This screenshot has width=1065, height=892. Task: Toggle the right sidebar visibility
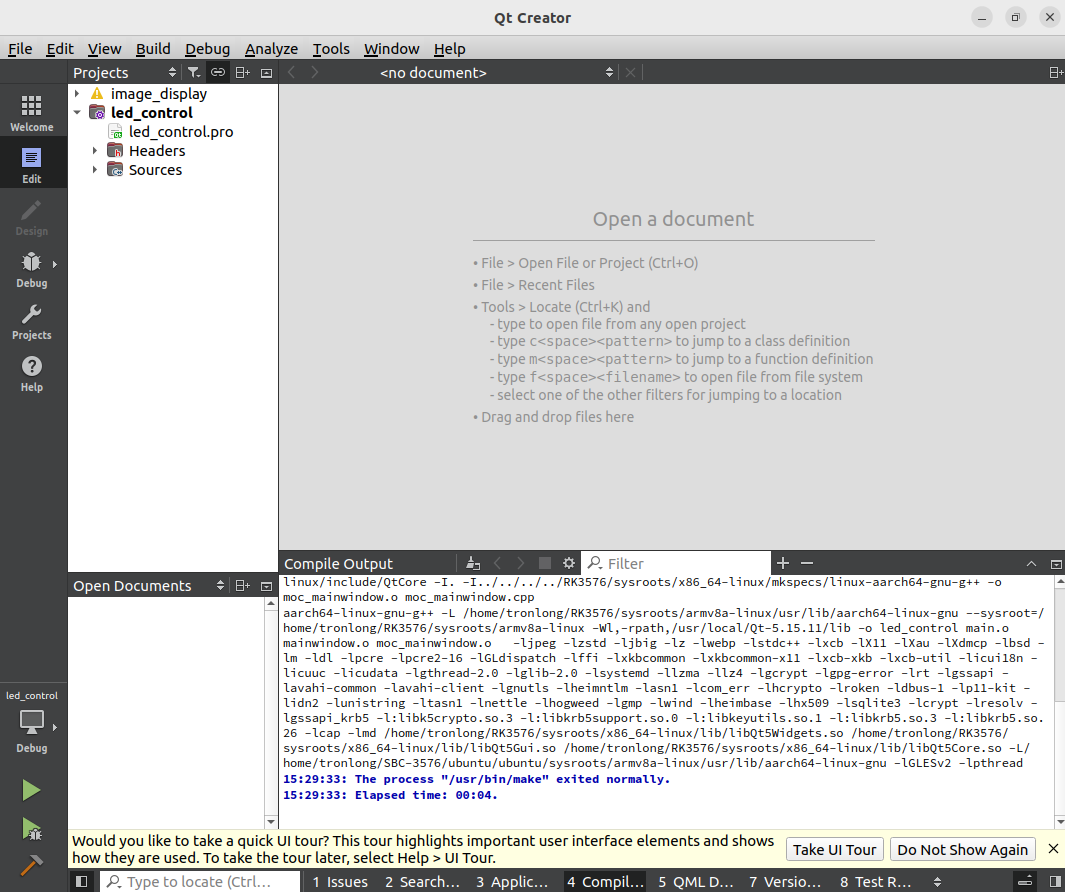[x=1054, y=881]
